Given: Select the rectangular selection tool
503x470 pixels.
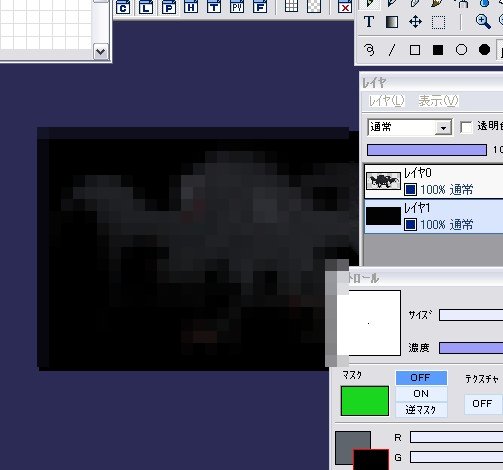Looking at the screenshot, I should 438,23.
